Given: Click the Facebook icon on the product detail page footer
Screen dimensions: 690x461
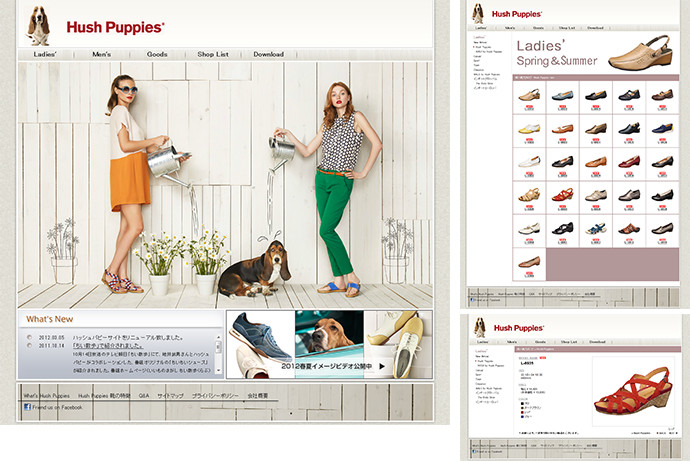Looking at the screenshot, I should coord(473,451).
